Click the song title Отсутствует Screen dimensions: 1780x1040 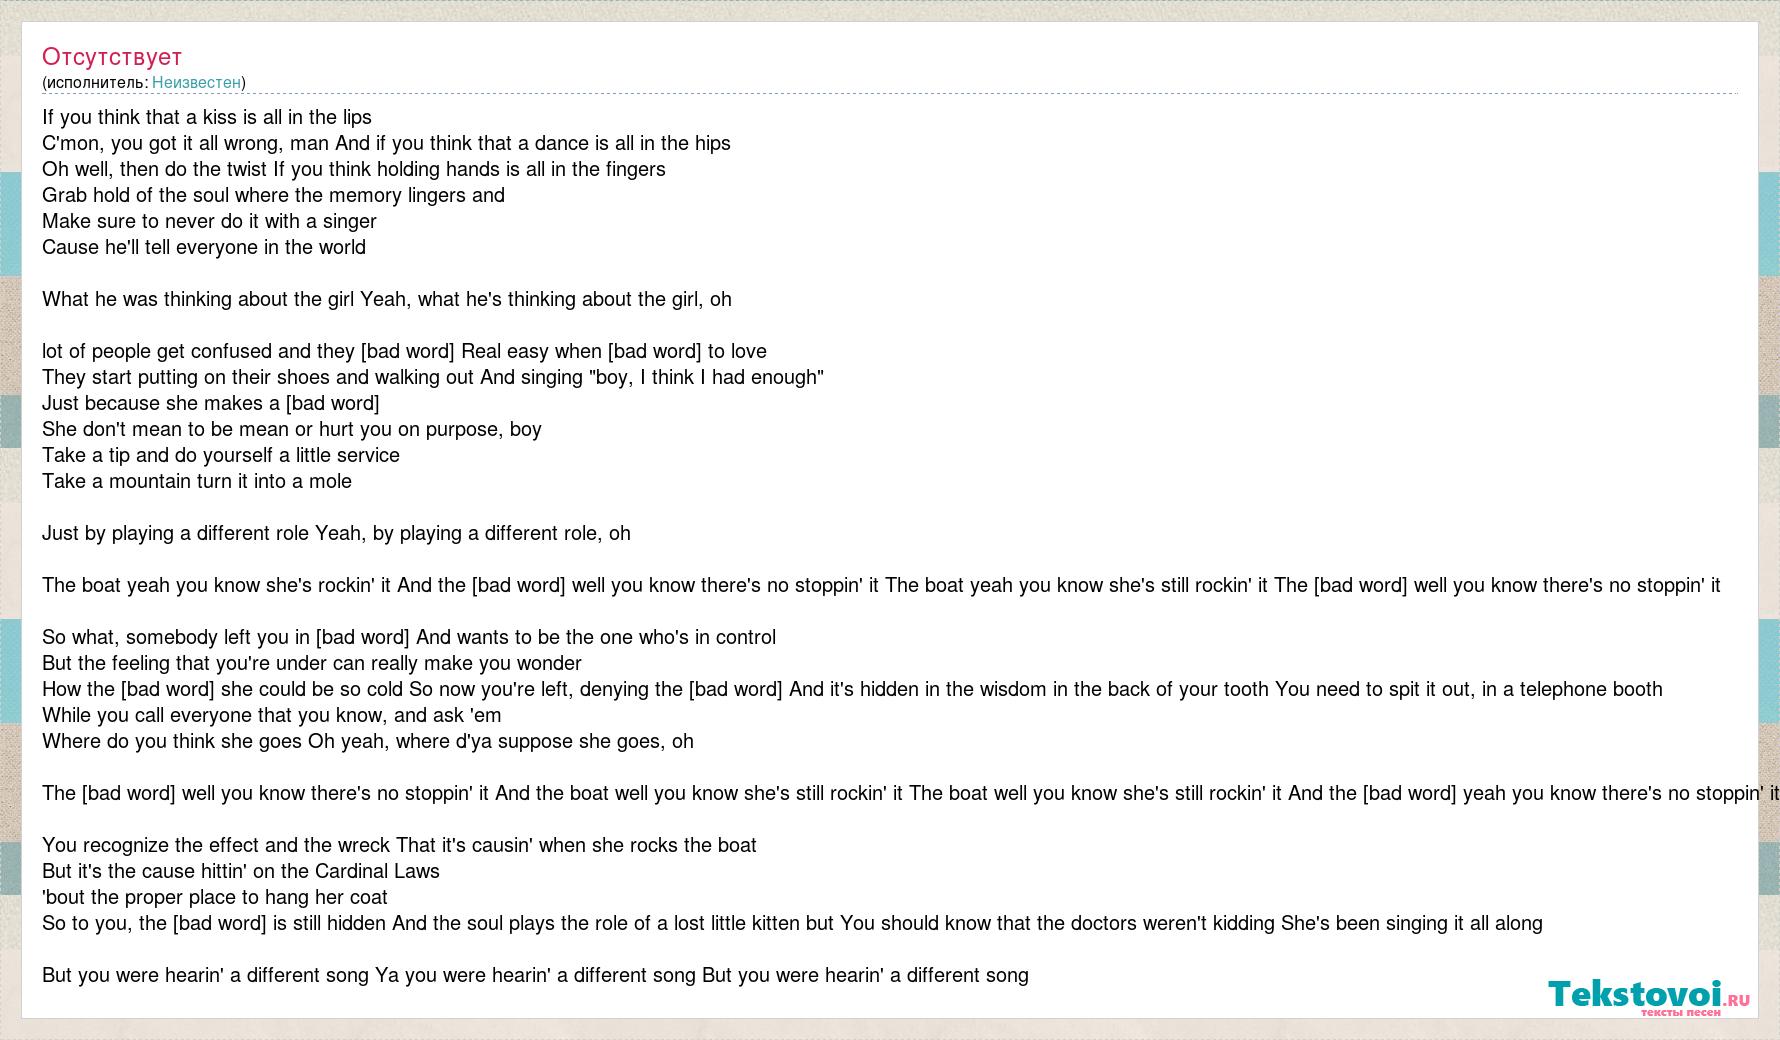(112, 57)
